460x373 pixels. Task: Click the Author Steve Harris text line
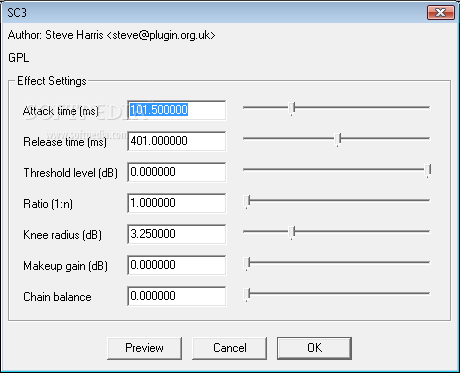[x=112, y=35]
